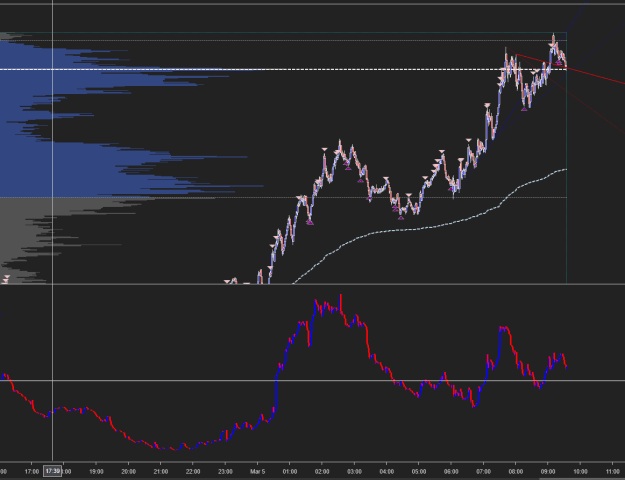The image size is (625, 480).
Task: Click the 22:00 time axis label
Action: [193, 472]
